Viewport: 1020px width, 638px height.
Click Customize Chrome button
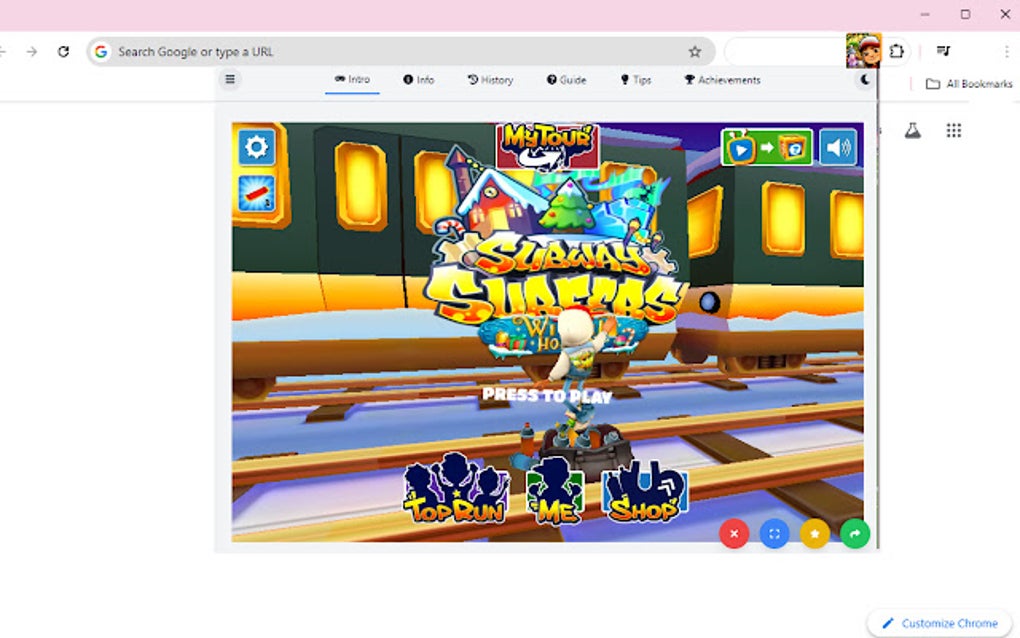coord(939,623)
